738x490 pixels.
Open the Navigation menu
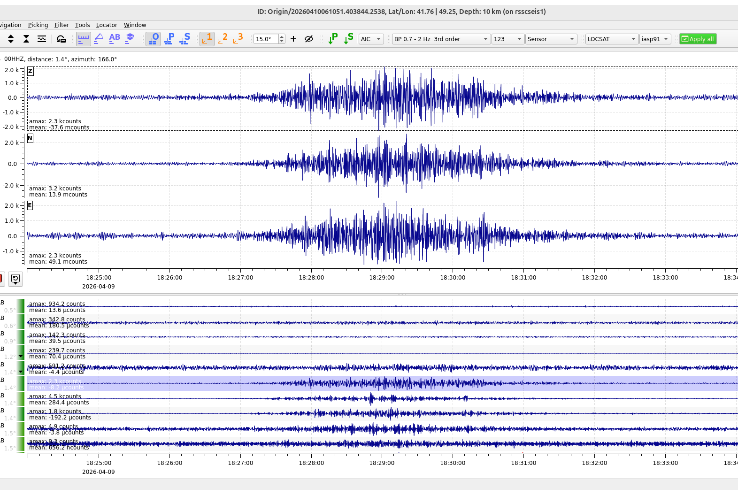click(x=10, y=25)
